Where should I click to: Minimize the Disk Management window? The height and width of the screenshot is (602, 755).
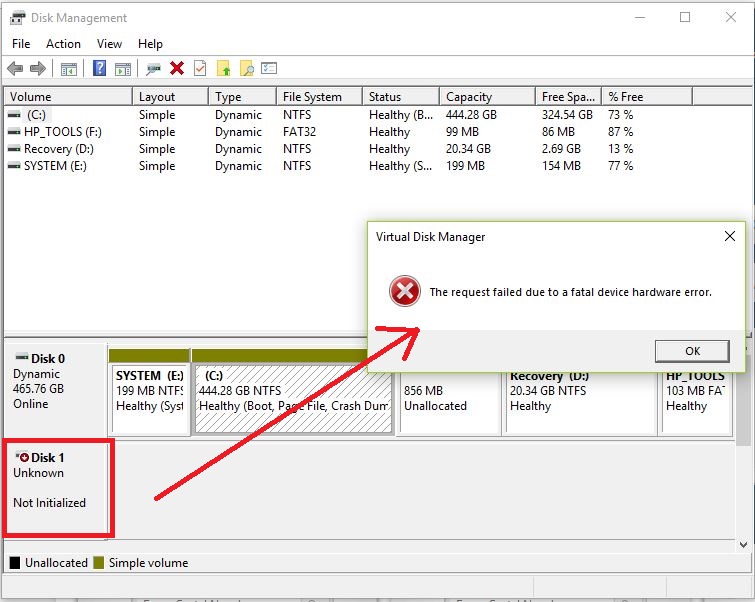pyautogui.click(x=639, y=17)
